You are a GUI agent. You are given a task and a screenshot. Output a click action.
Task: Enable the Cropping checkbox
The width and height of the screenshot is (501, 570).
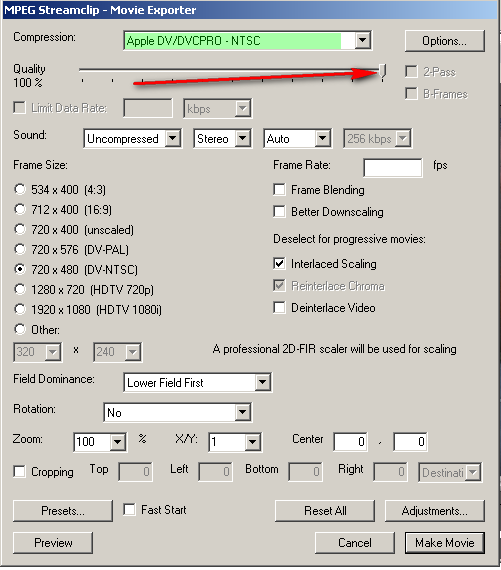[19, 471]
